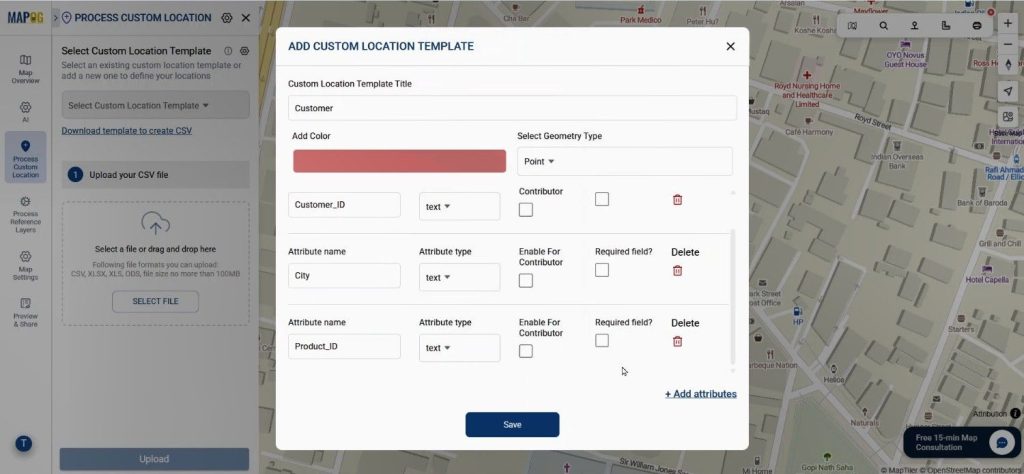Close the Process Custom Location panel
This screenshot has width=1024, height=474.
click(x=246, y=18)
